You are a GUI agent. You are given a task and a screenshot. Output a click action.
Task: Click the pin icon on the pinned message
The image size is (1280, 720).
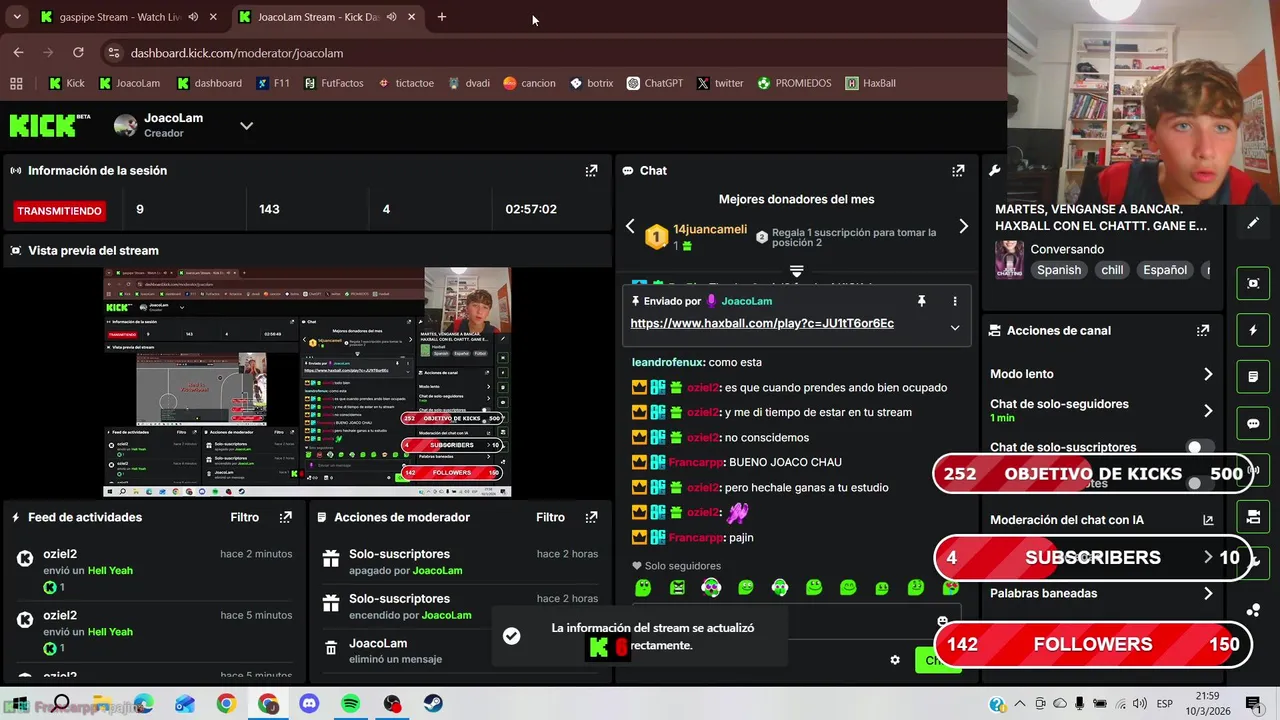coord(921,301)
